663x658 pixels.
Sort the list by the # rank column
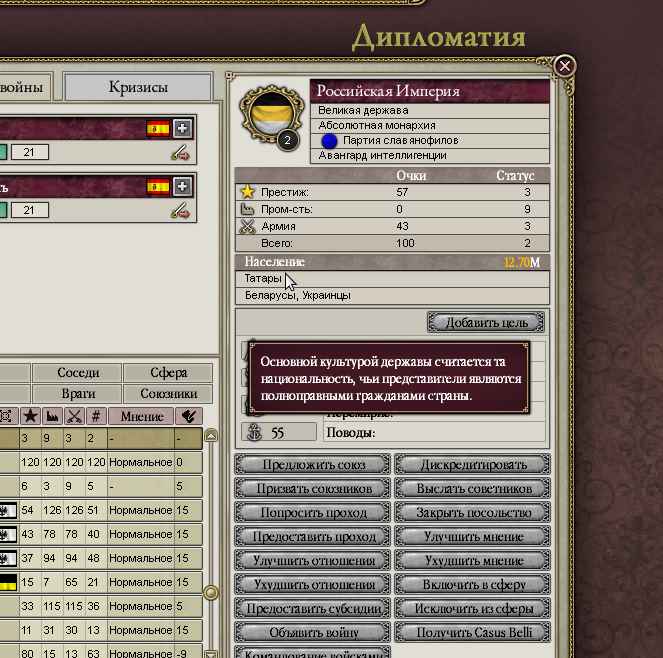pos(95,416)
